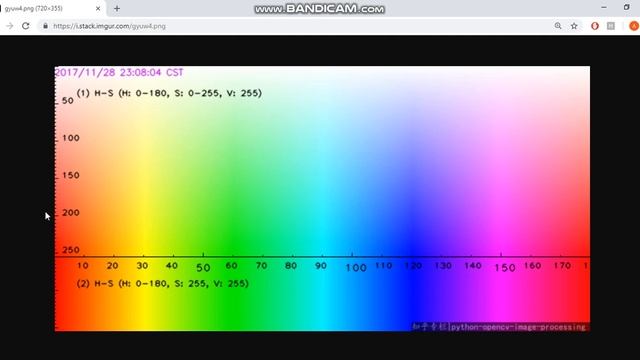Open the zoom magnifier in address bar
The height and width of the screenshot is (360, 640).
558,26
